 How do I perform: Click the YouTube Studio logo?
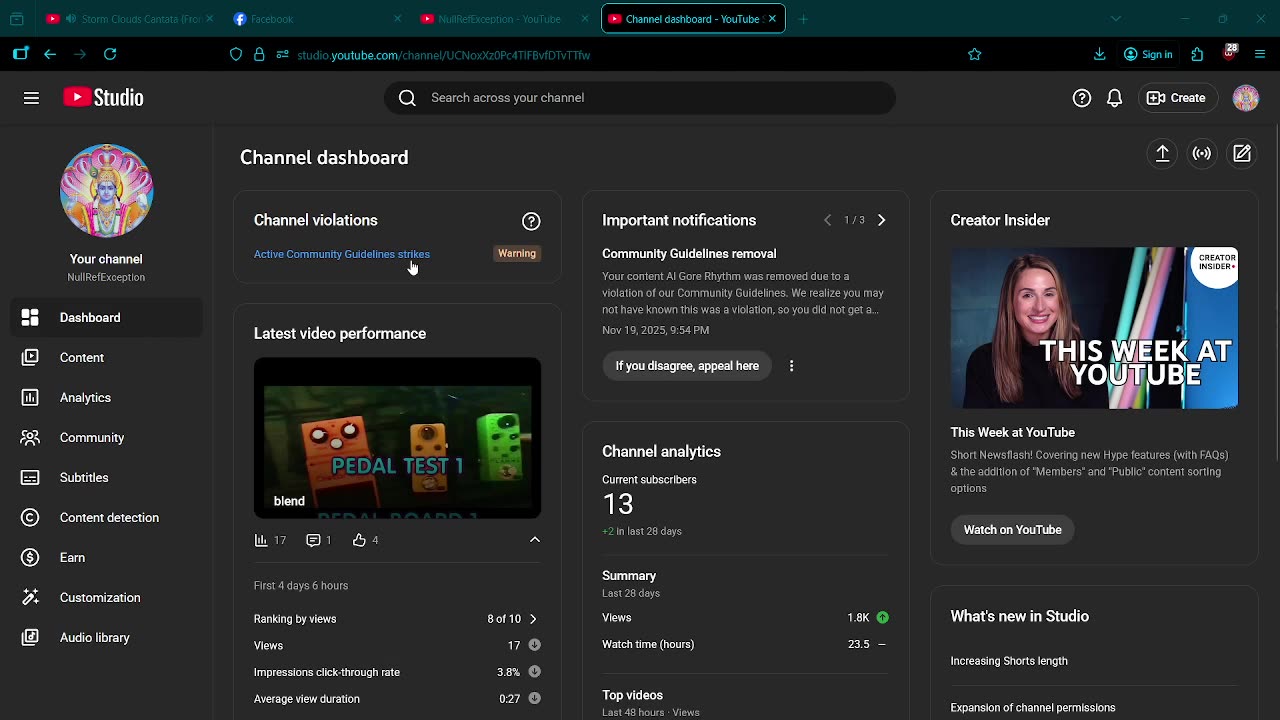(103, 97)
